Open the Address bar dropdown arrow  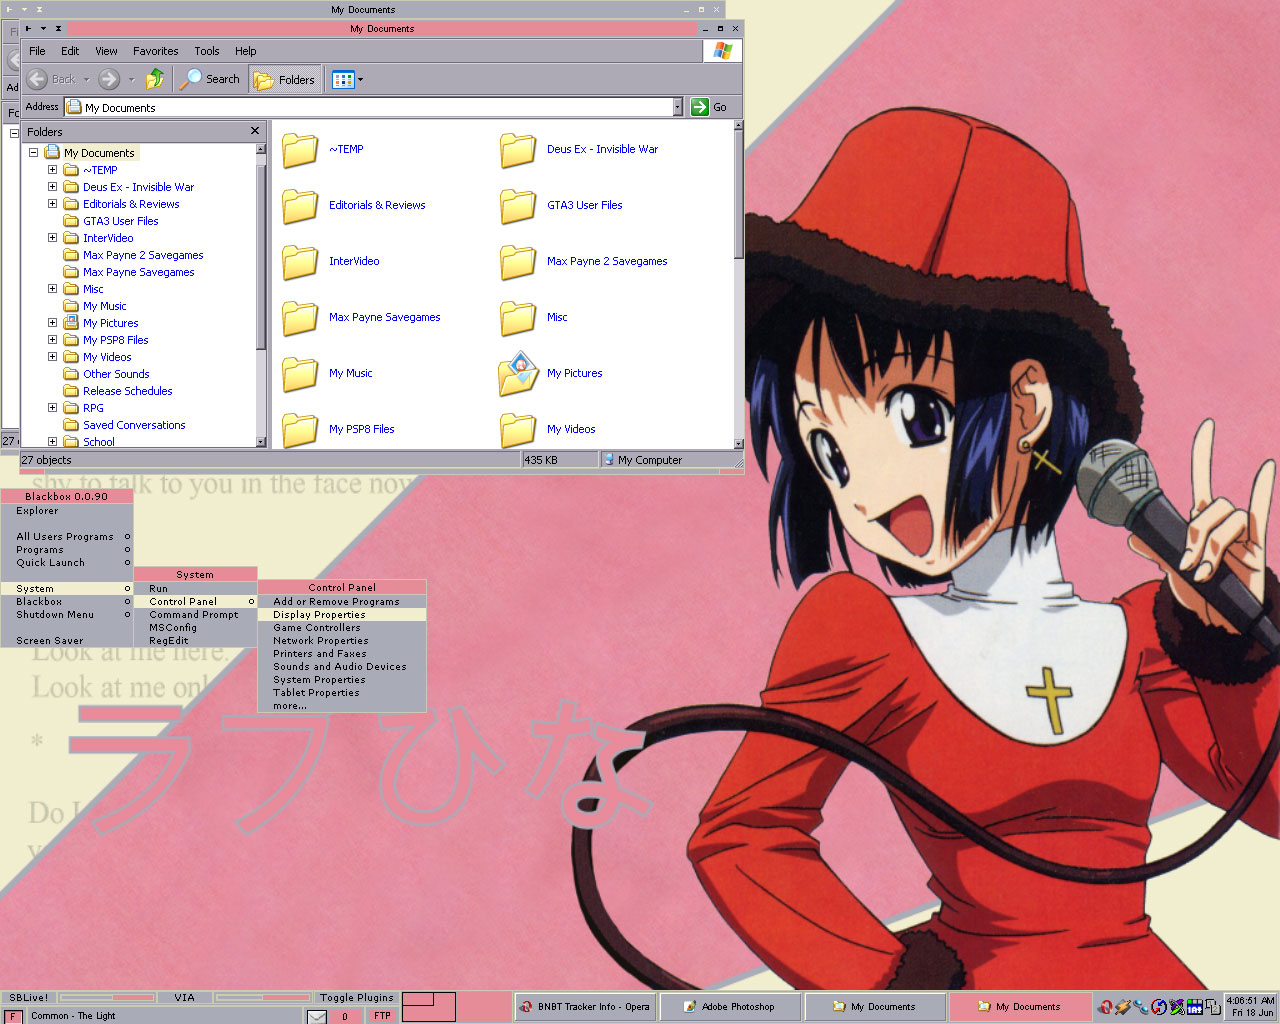[677, 107]
